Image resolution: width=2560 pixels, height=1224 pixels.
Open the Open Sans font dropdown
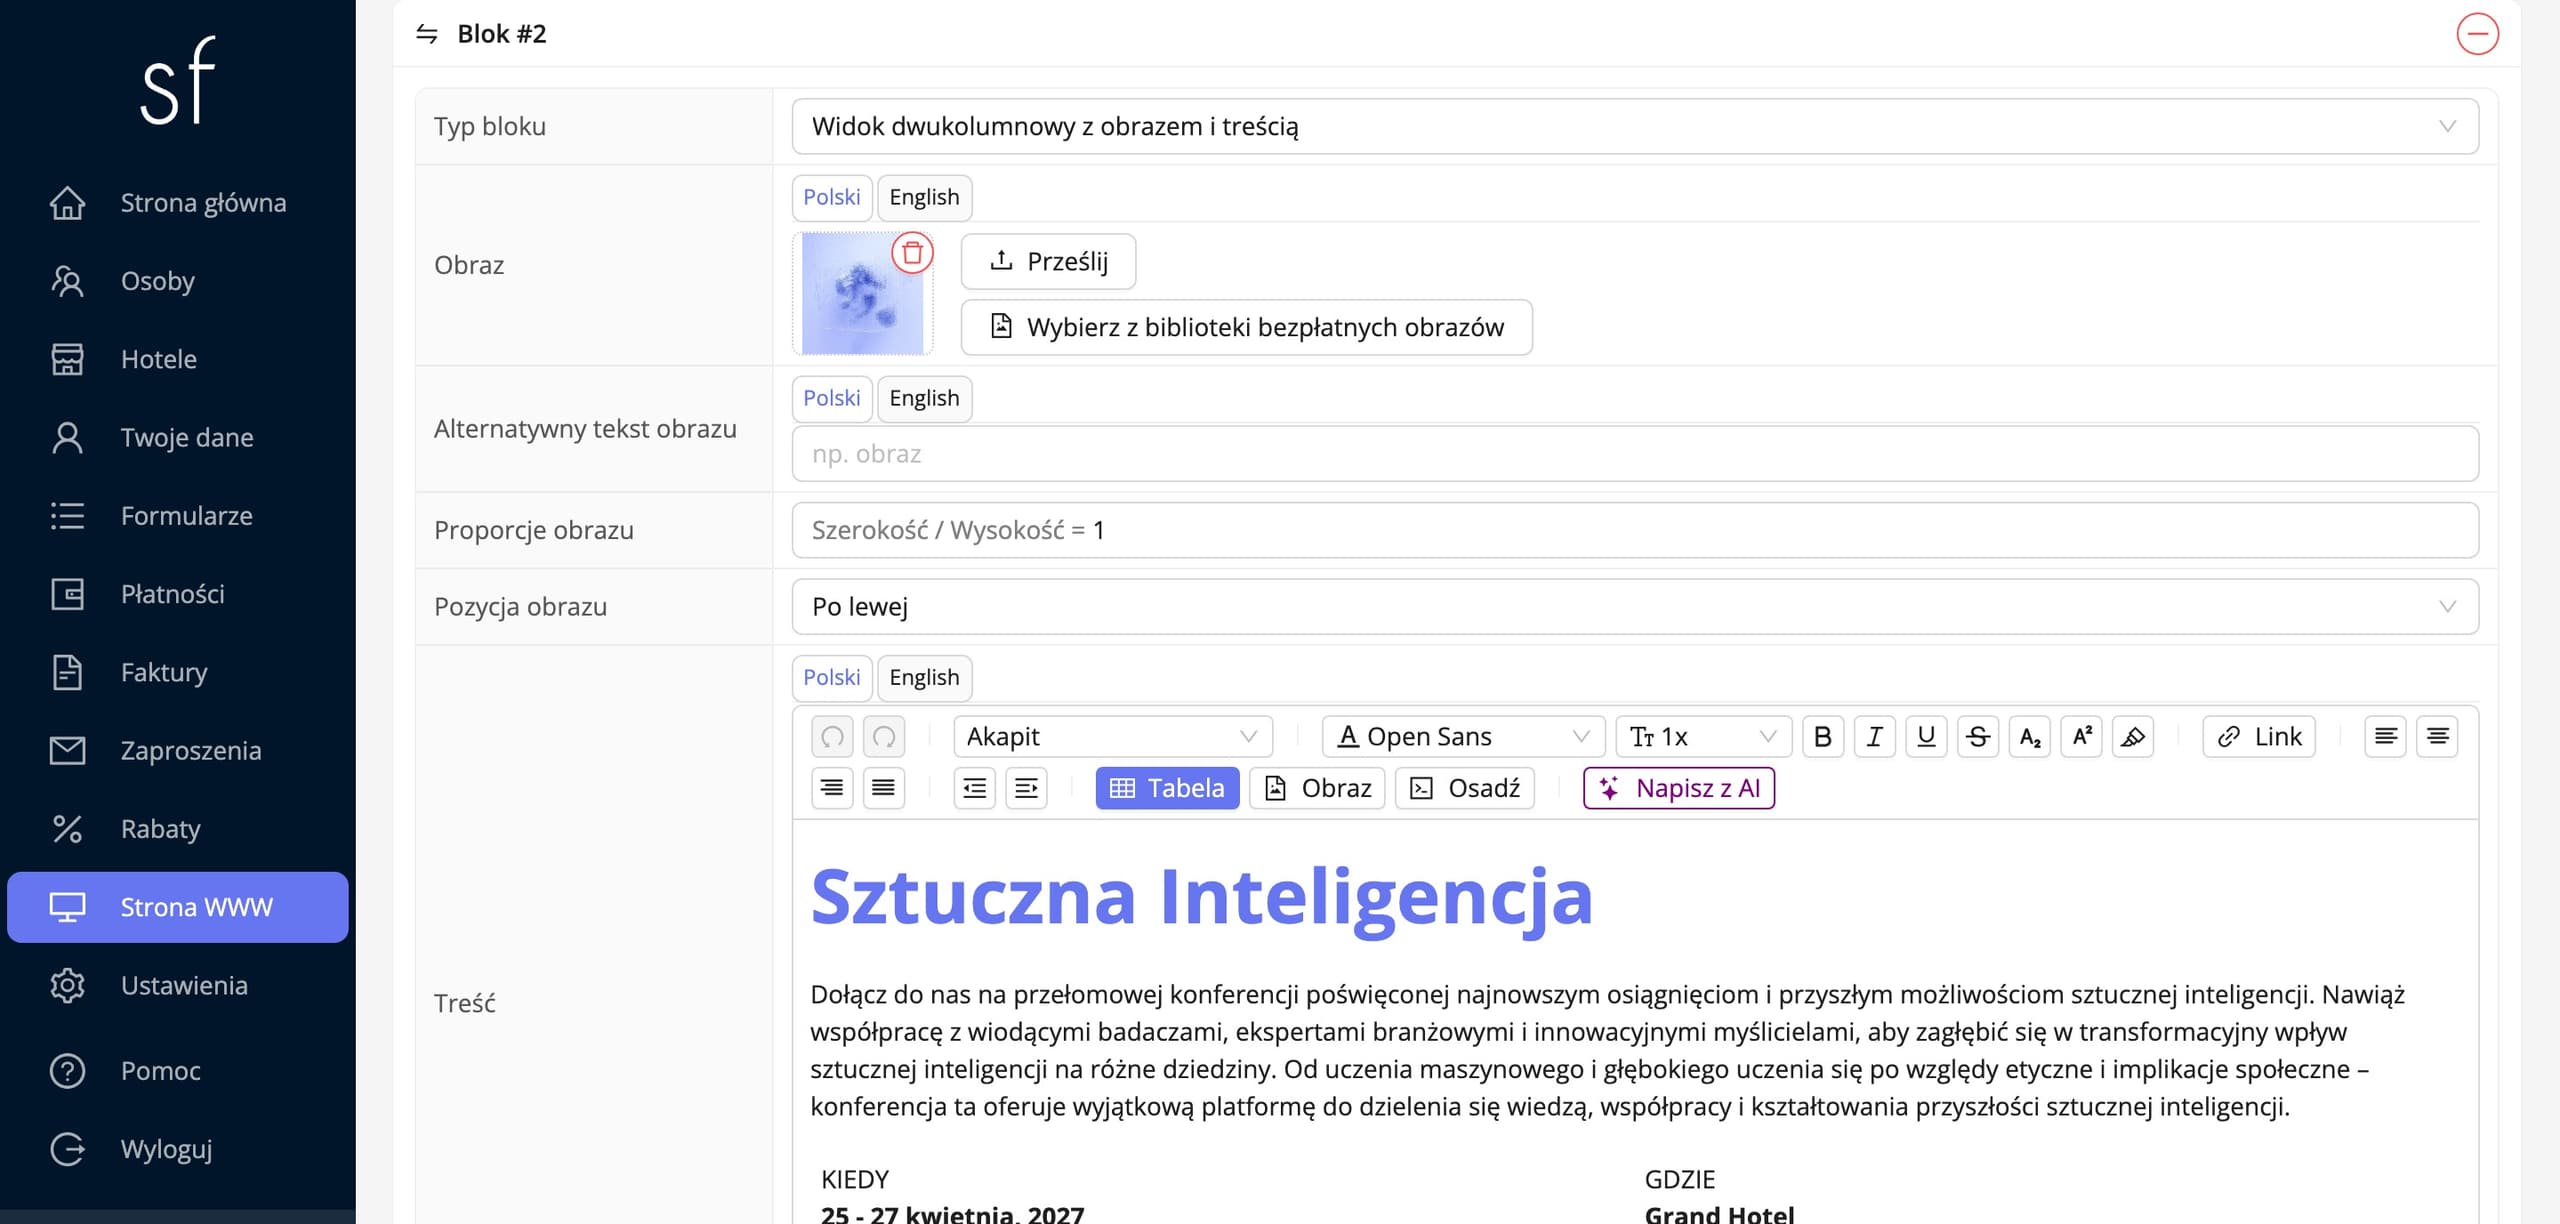click(x=1463, y=737)
